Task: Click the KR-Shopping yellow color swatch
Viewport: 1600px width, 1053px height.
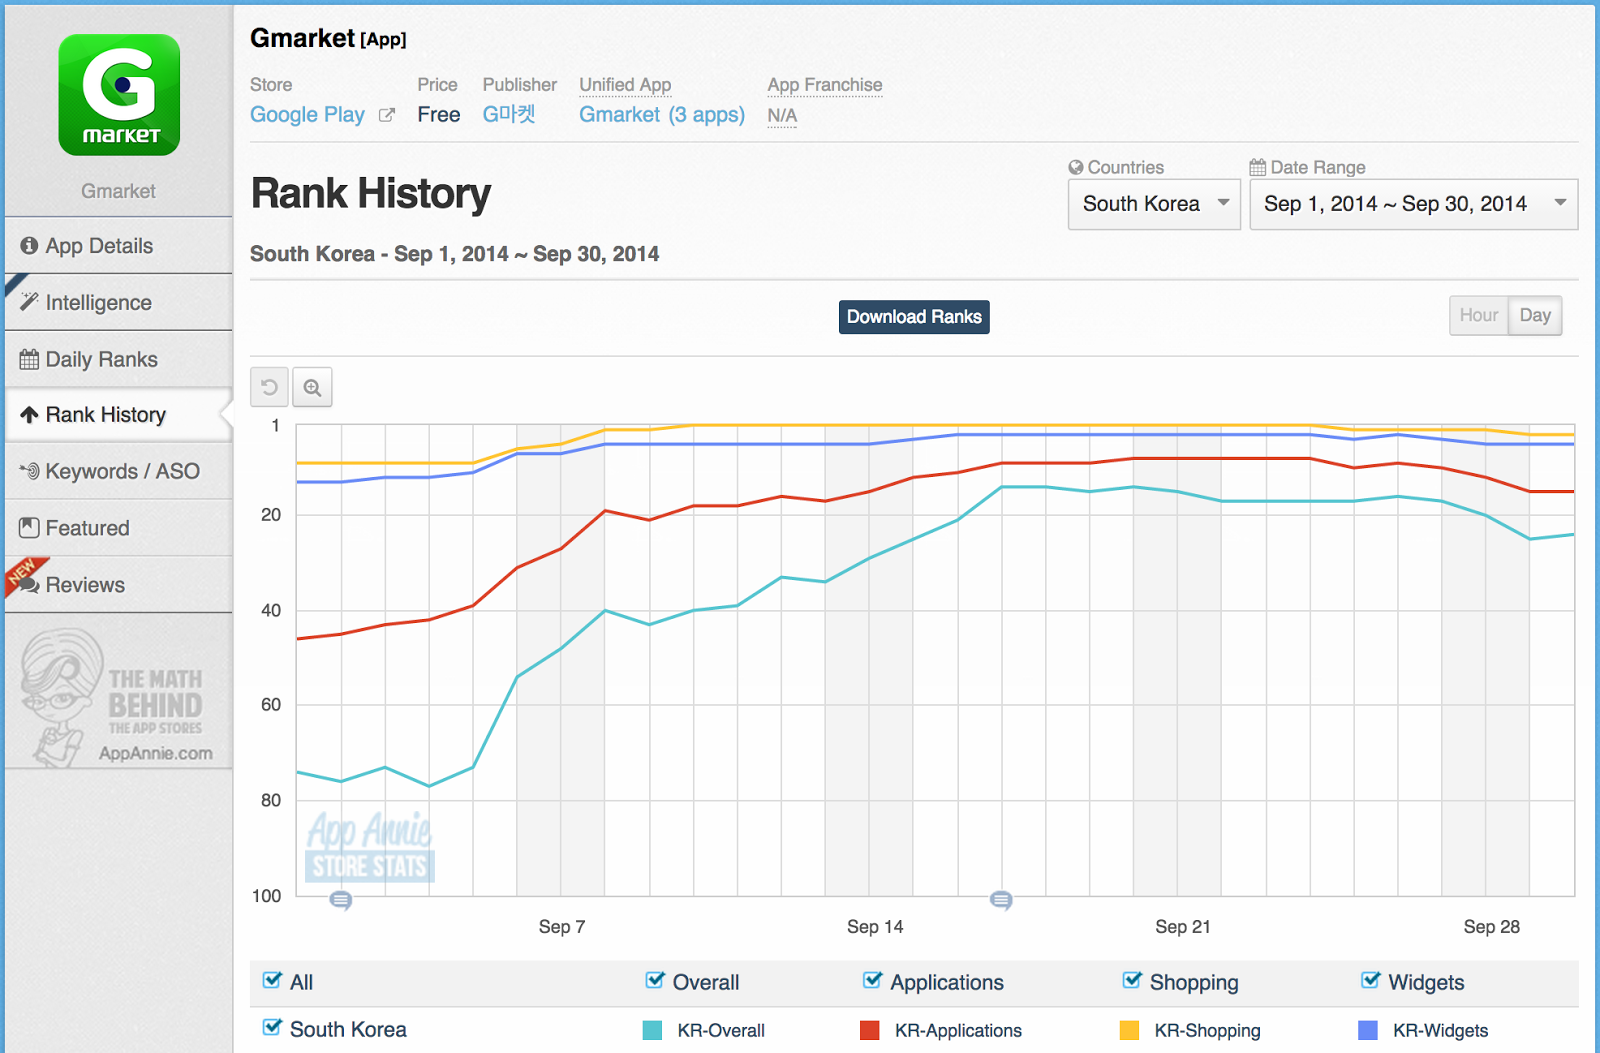Action: 1129,1030
